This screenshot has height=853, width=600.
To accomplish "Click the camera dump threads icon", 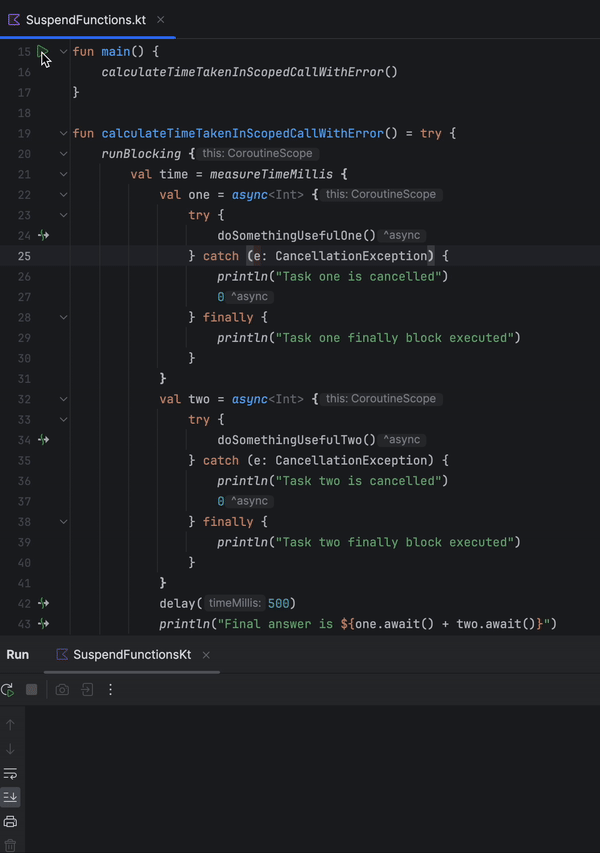I will click(62, 690).
